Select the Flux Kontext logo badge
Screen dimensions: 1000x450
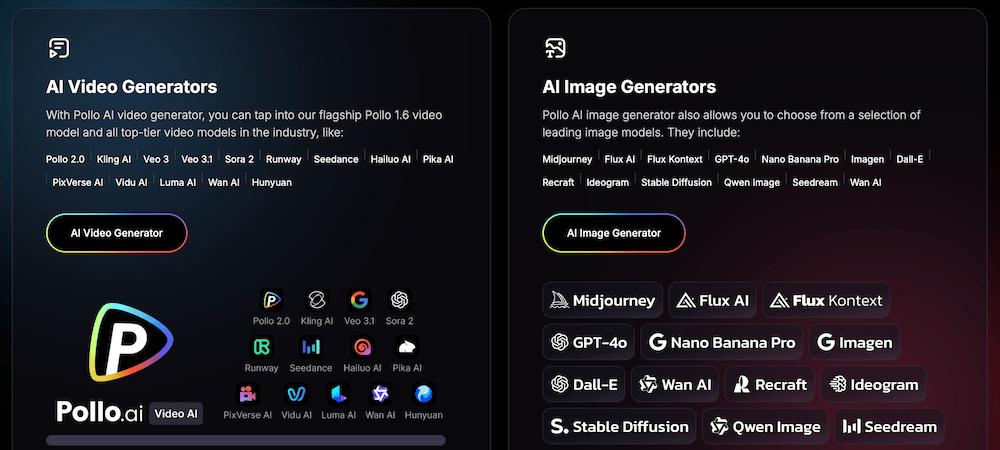click(x=826, y=300)
